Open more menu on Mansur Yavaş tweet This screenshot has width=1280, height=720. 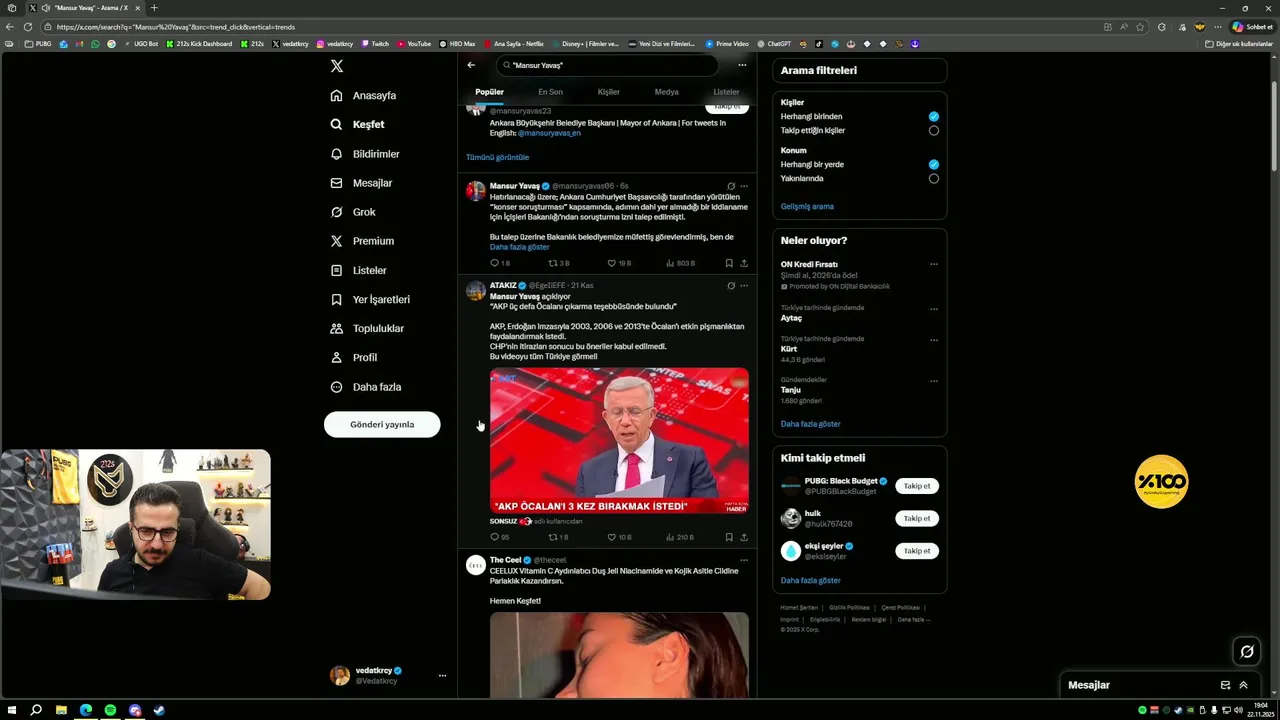[744, 186]
